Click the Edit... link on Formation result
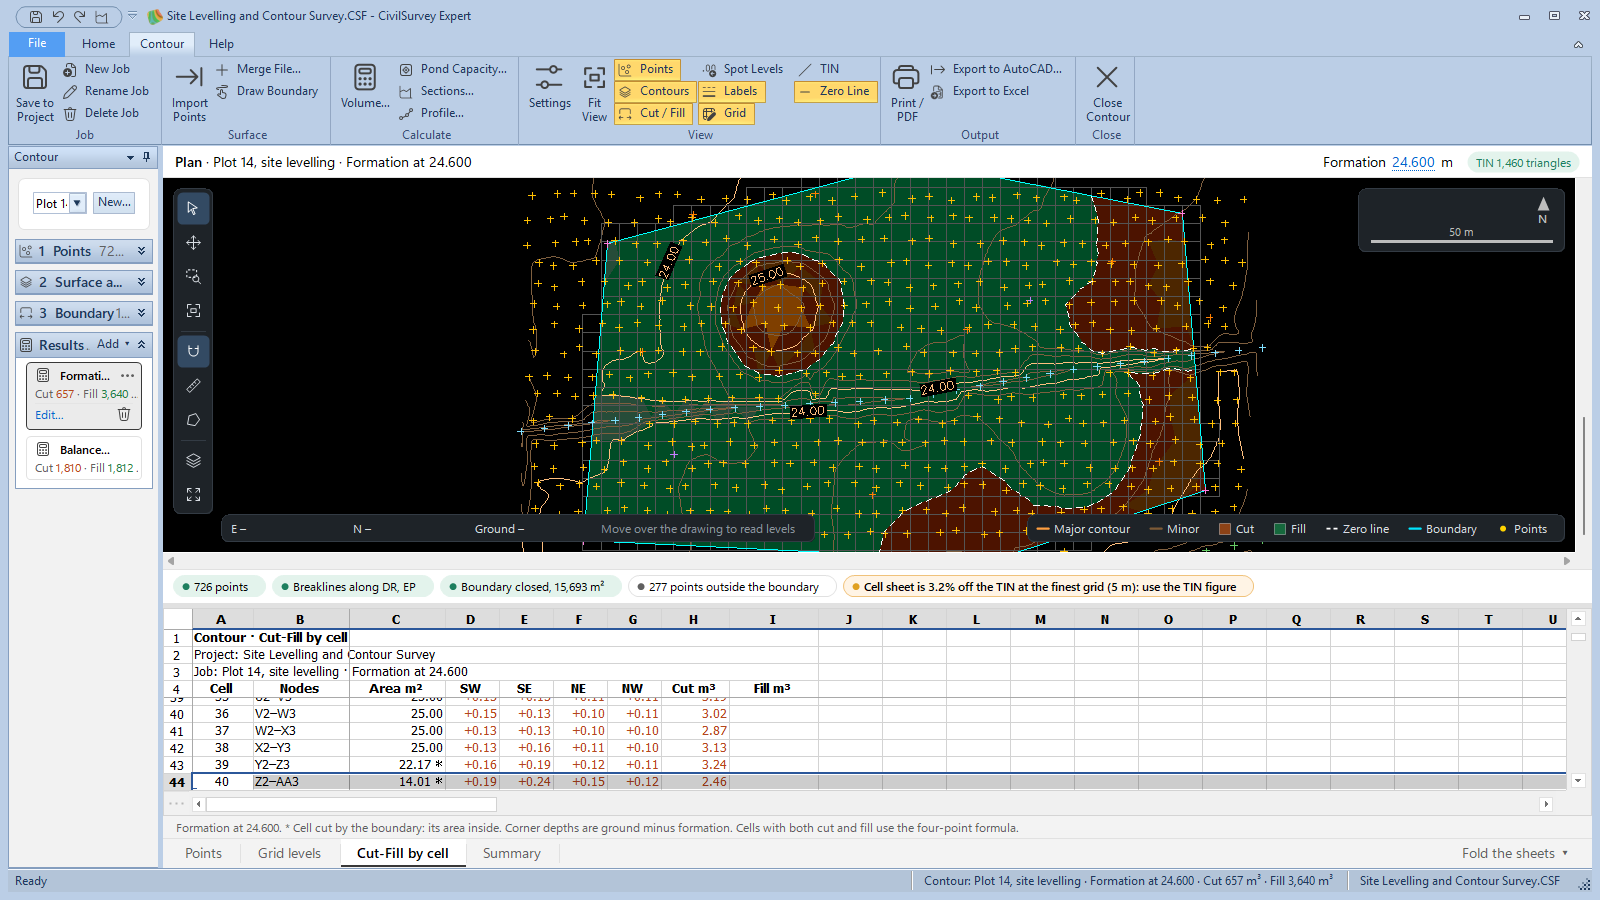 (x=49, y=415)
